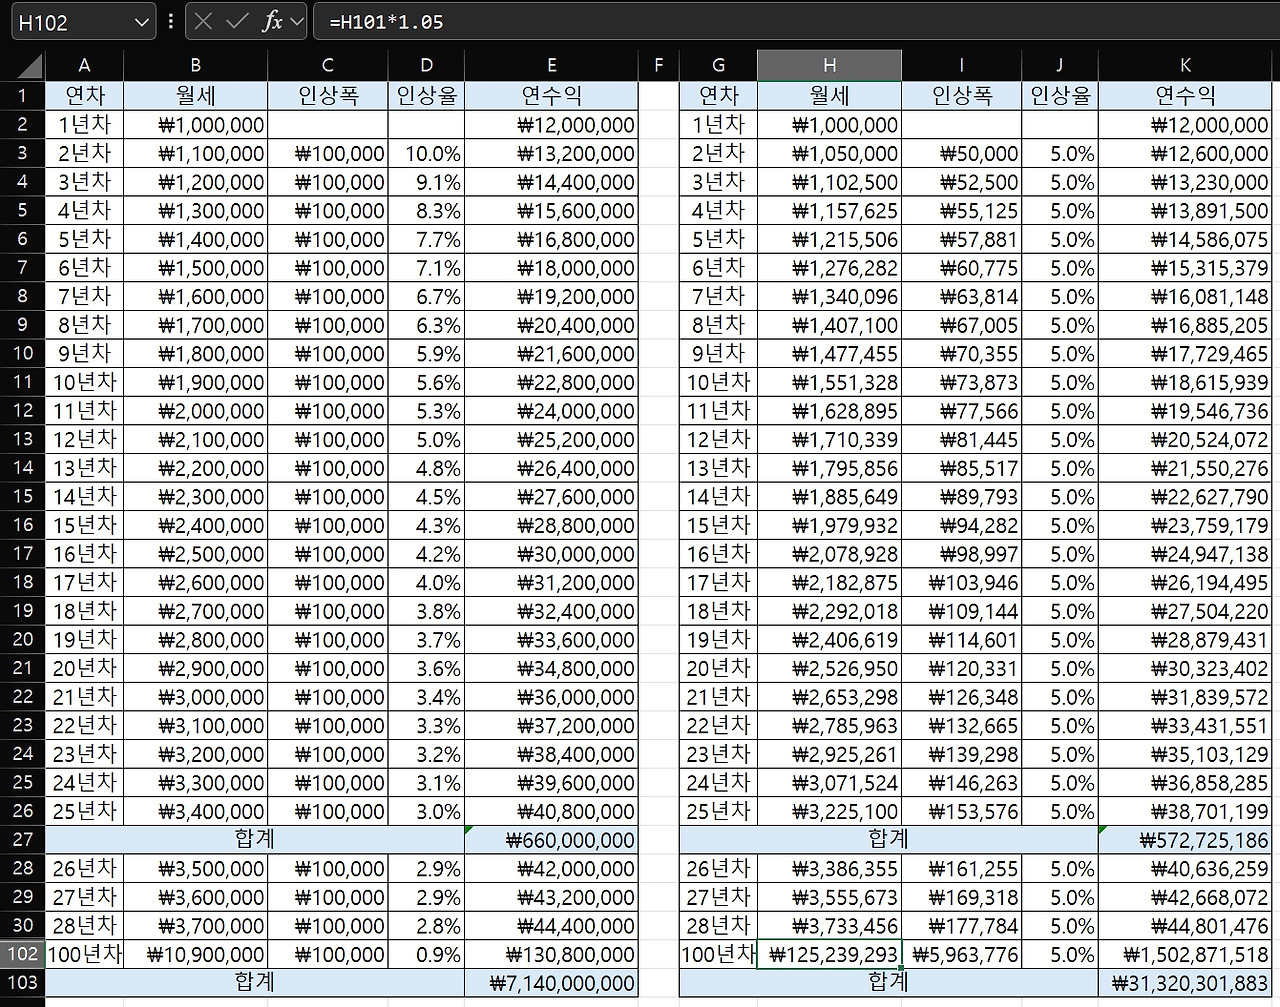Select the narrow column F header
This screenshot has height=1007, width=1280.
point(658,66)
